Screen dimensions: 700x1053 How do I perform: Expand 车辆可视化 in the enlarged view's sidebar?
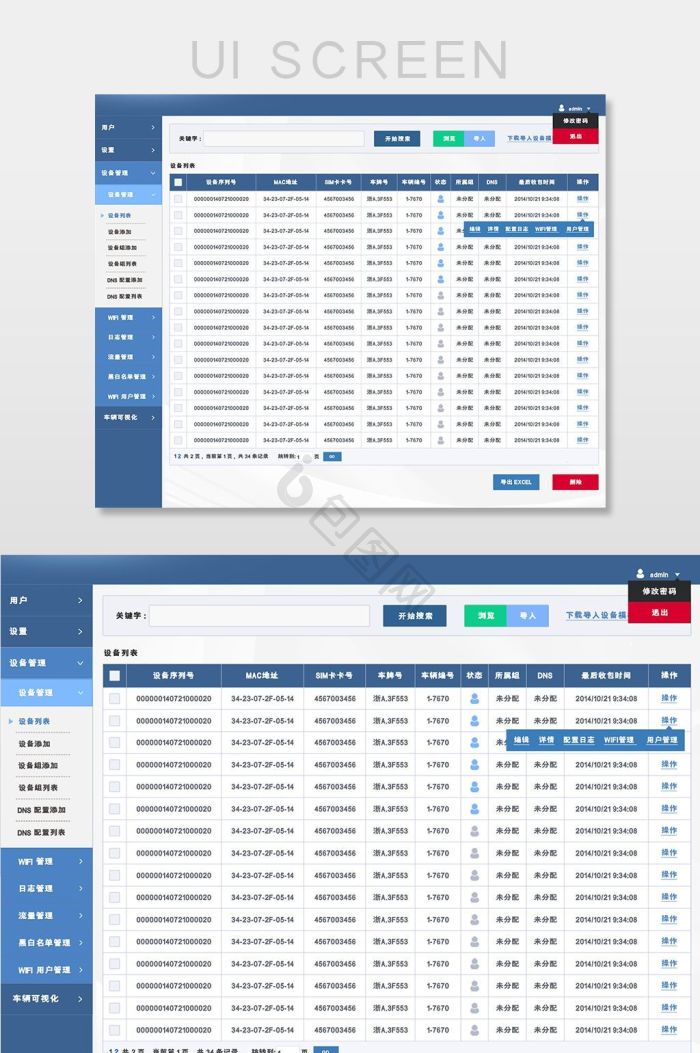point(46,999)
